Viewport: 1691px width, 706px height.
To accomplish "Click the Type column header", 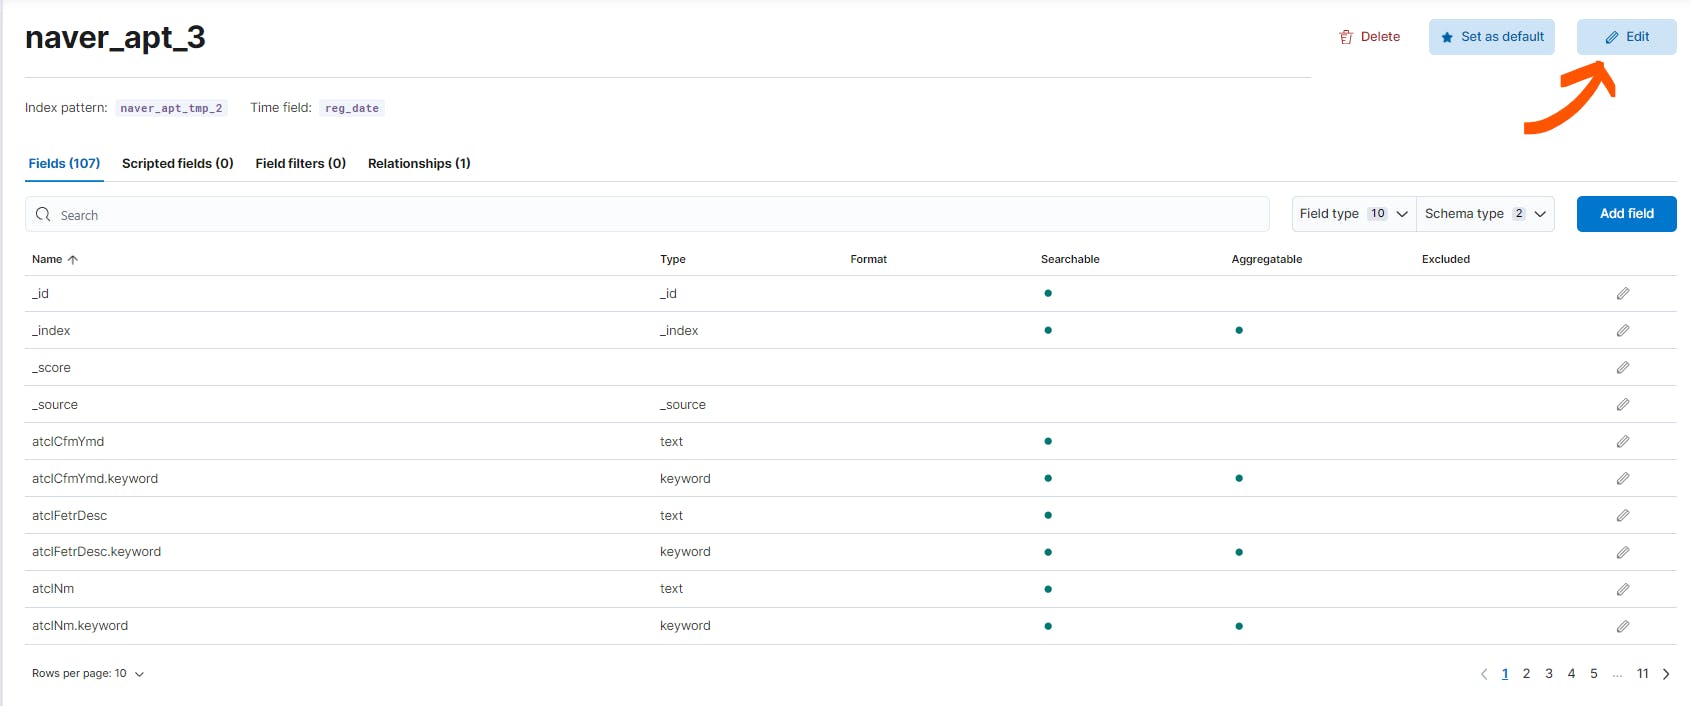I will coord(673,259).
